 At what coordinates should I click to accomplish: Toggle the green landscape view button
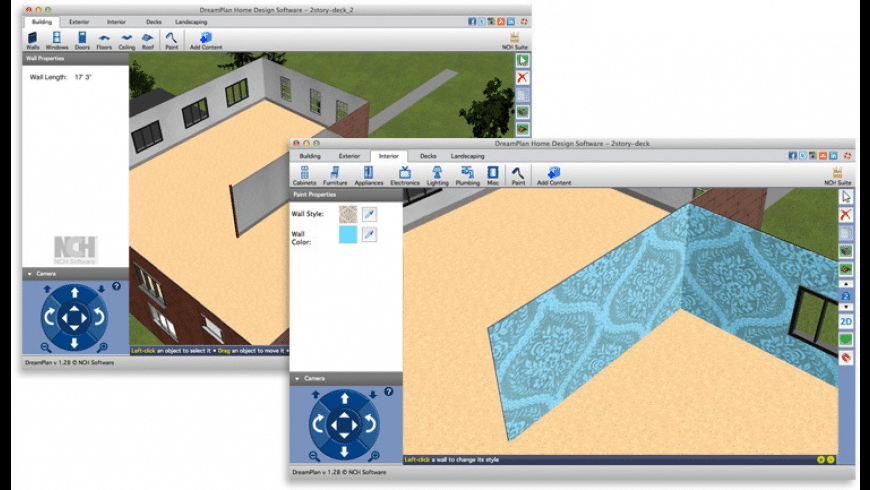click(x=846, y=339)
